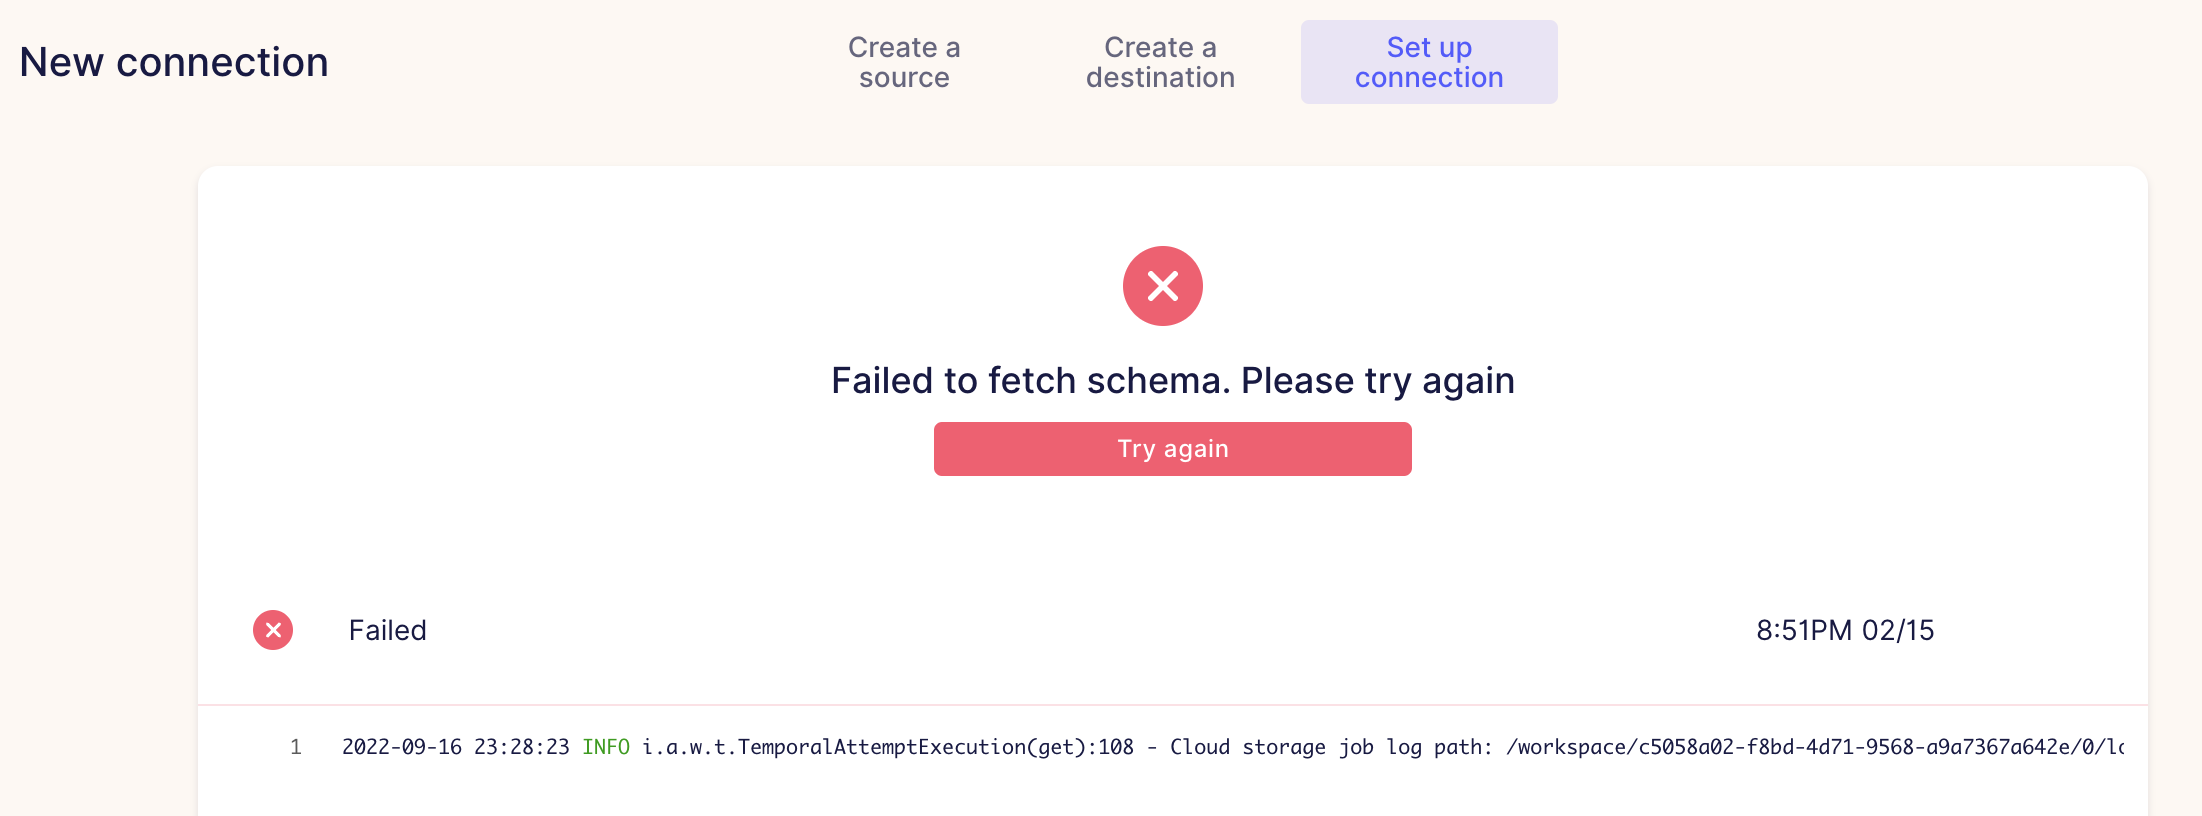Select line 1 of the log output
This screenshot has width=2202, height=816.
coord(296,746)
